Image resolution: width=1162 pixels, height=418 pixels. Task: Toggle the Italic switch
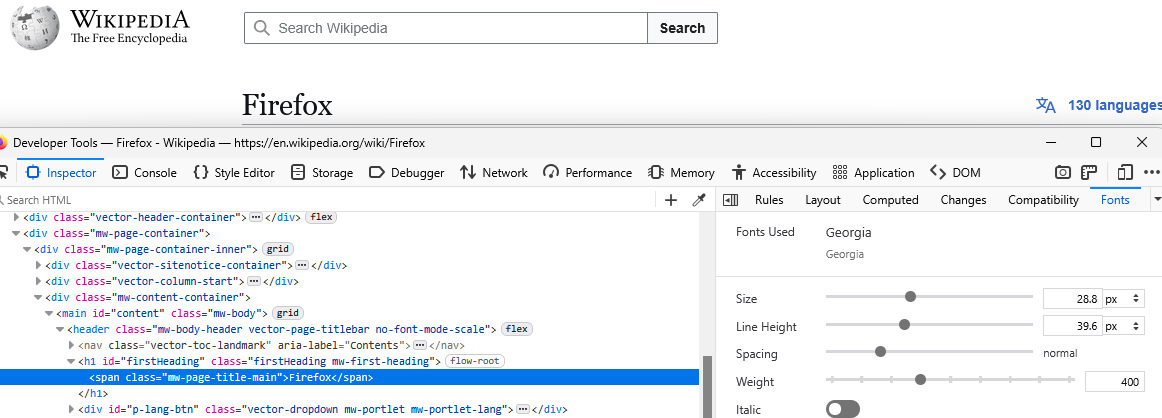pos(843,409)
